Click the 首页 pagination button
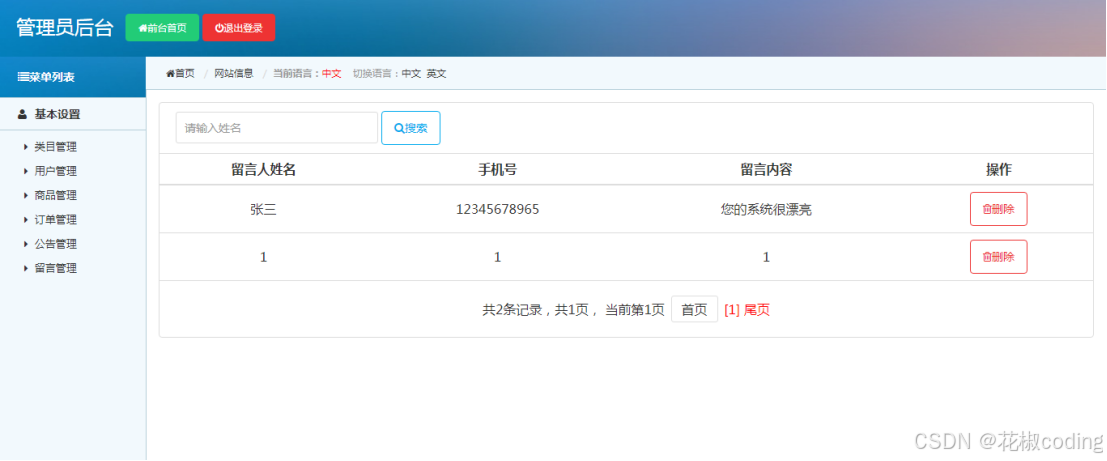The height and width of the screenshot is (461, 1107). click(x=694, y=309)
